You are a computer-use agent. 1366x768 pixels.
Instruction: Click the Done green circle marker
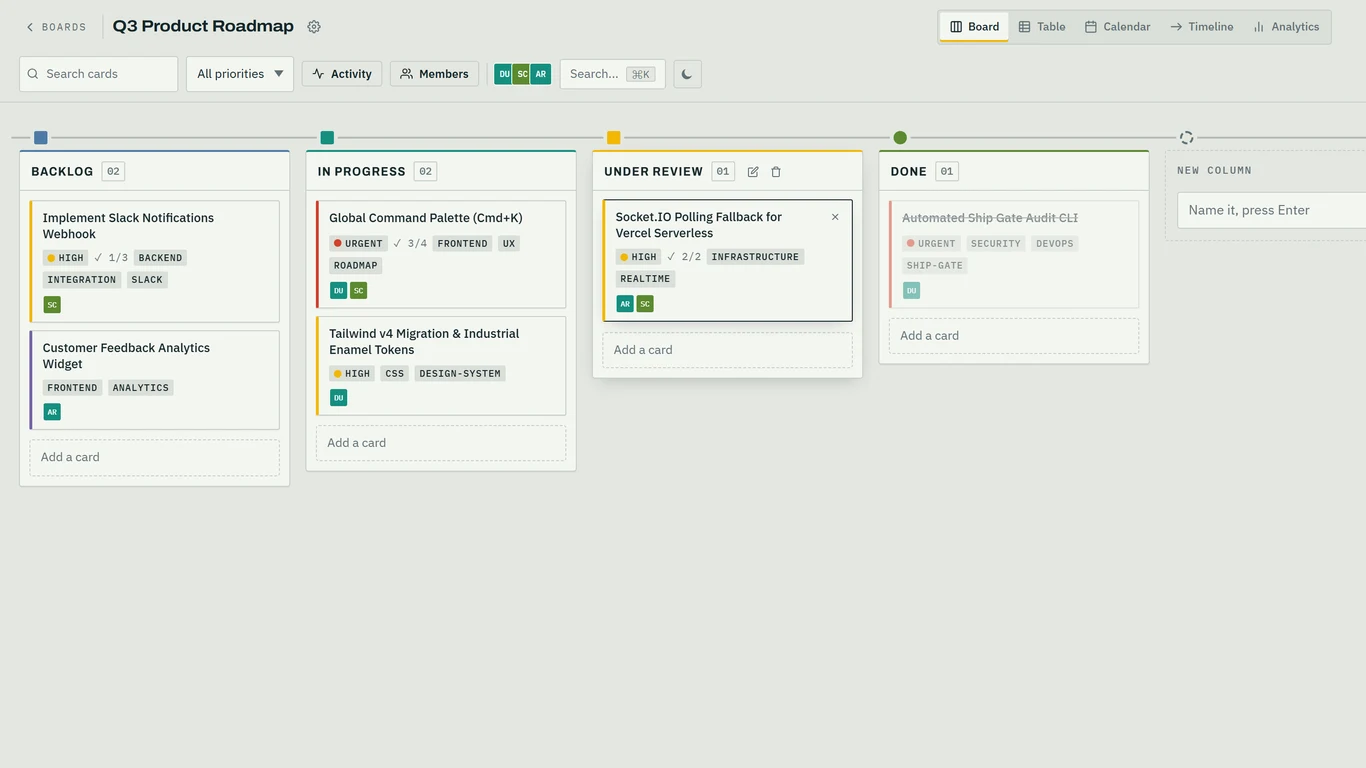[900, 138]
